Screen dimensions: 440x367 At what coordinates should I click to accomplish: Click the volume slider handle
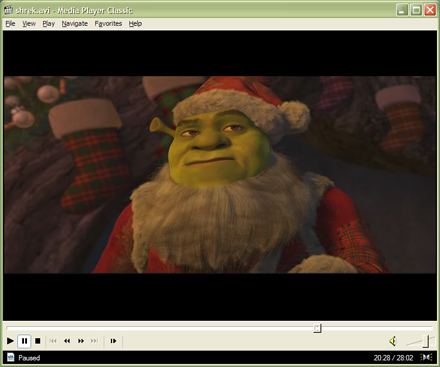[x=426, y=341]
